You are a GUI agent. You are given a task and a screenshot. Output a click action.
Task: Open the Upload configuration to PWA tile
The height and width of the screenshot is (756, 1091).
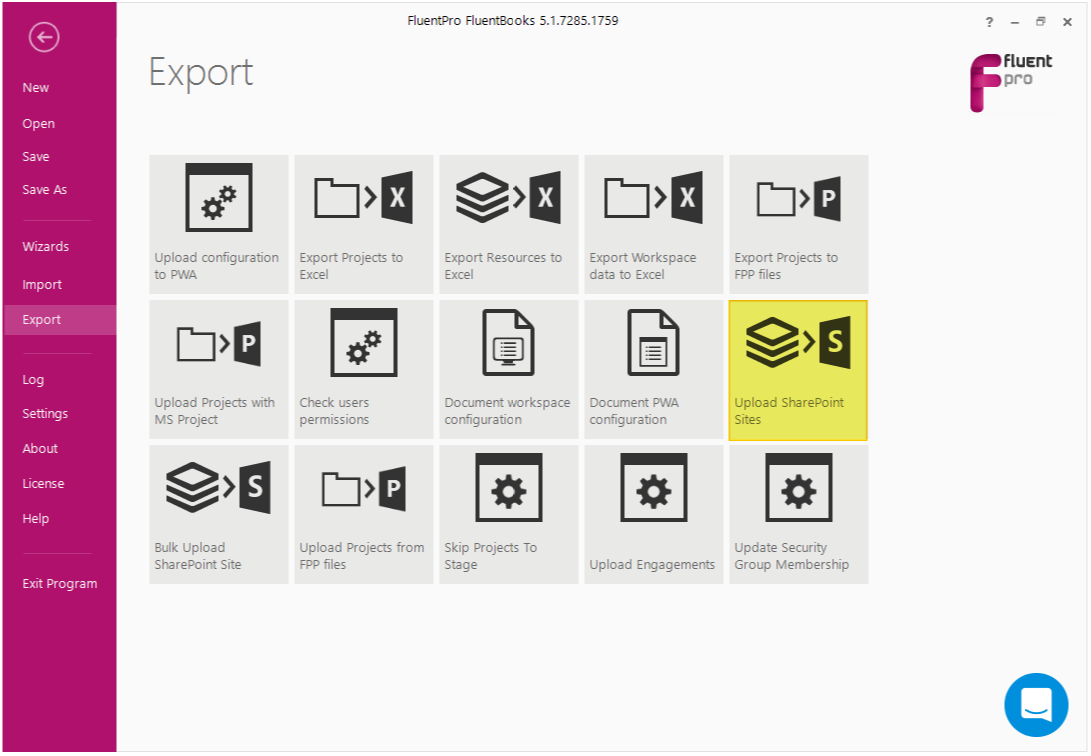point(218,224)
